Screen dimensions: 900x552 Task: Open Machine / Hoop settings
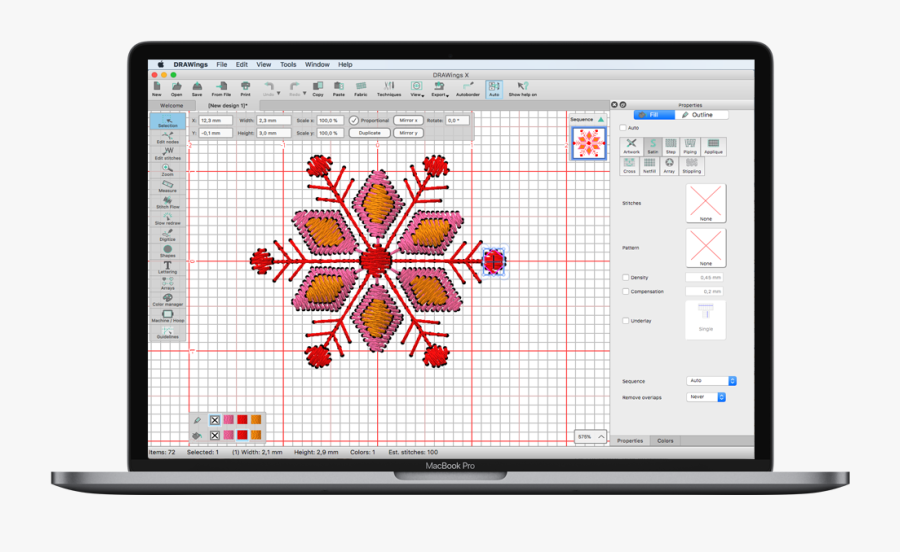coord(168,316)
